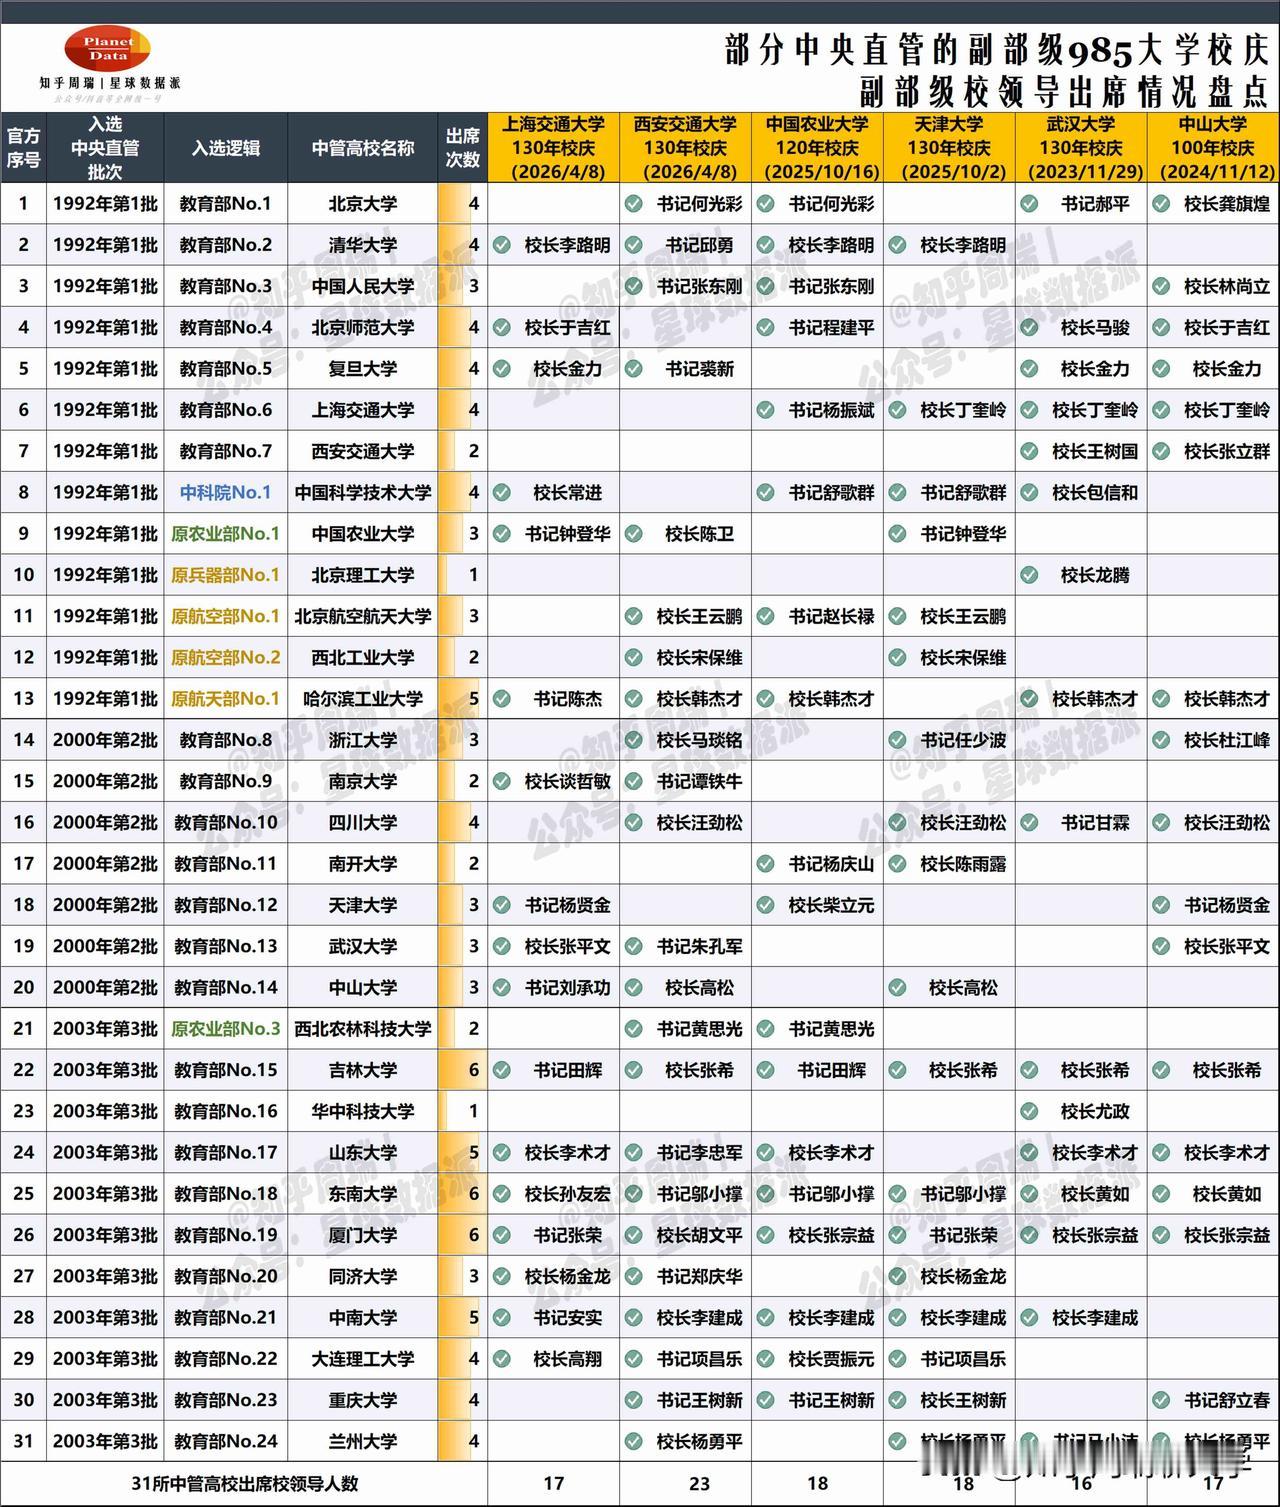The width and height of the screenshot is (1280, 1507).
Task: Select the 原兵器部No.1 cell
Action: pos(226,575)
